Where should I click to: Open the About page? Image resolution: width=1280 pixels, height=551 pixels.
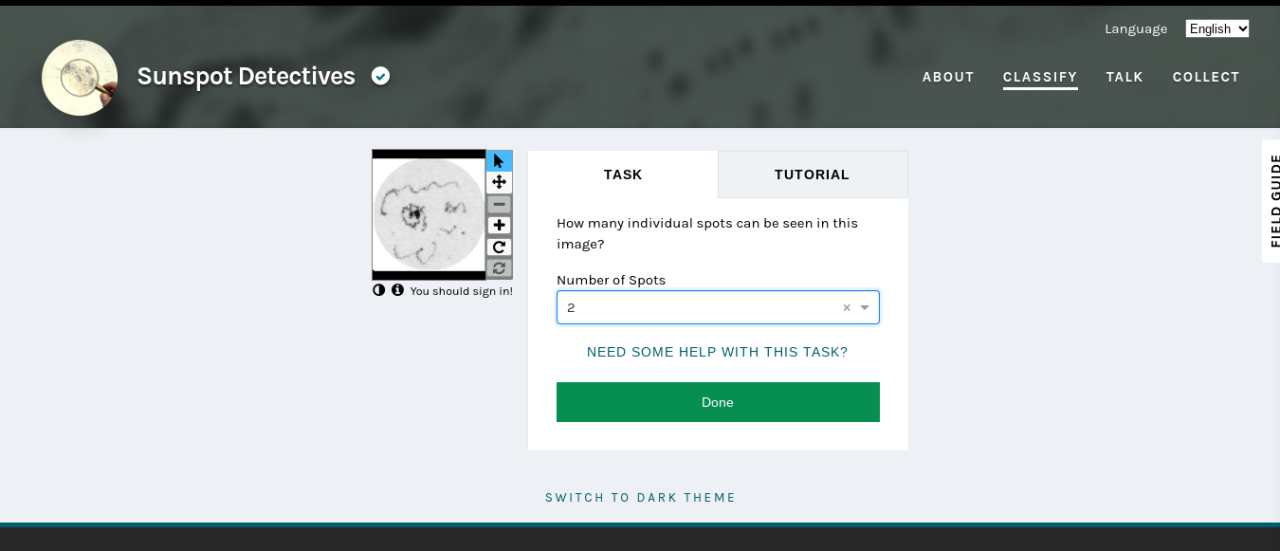pyautogui.click(x=948, y=77)
